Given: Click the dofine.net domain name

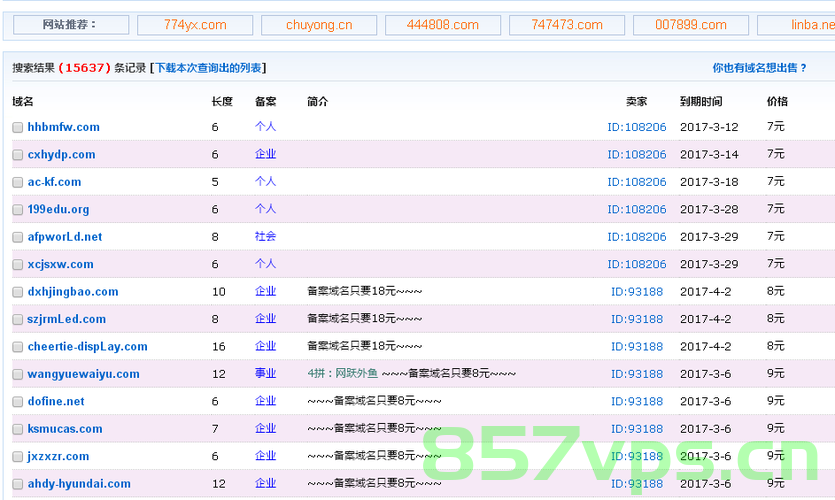Looking at the screenshot, I should [56, 401].
